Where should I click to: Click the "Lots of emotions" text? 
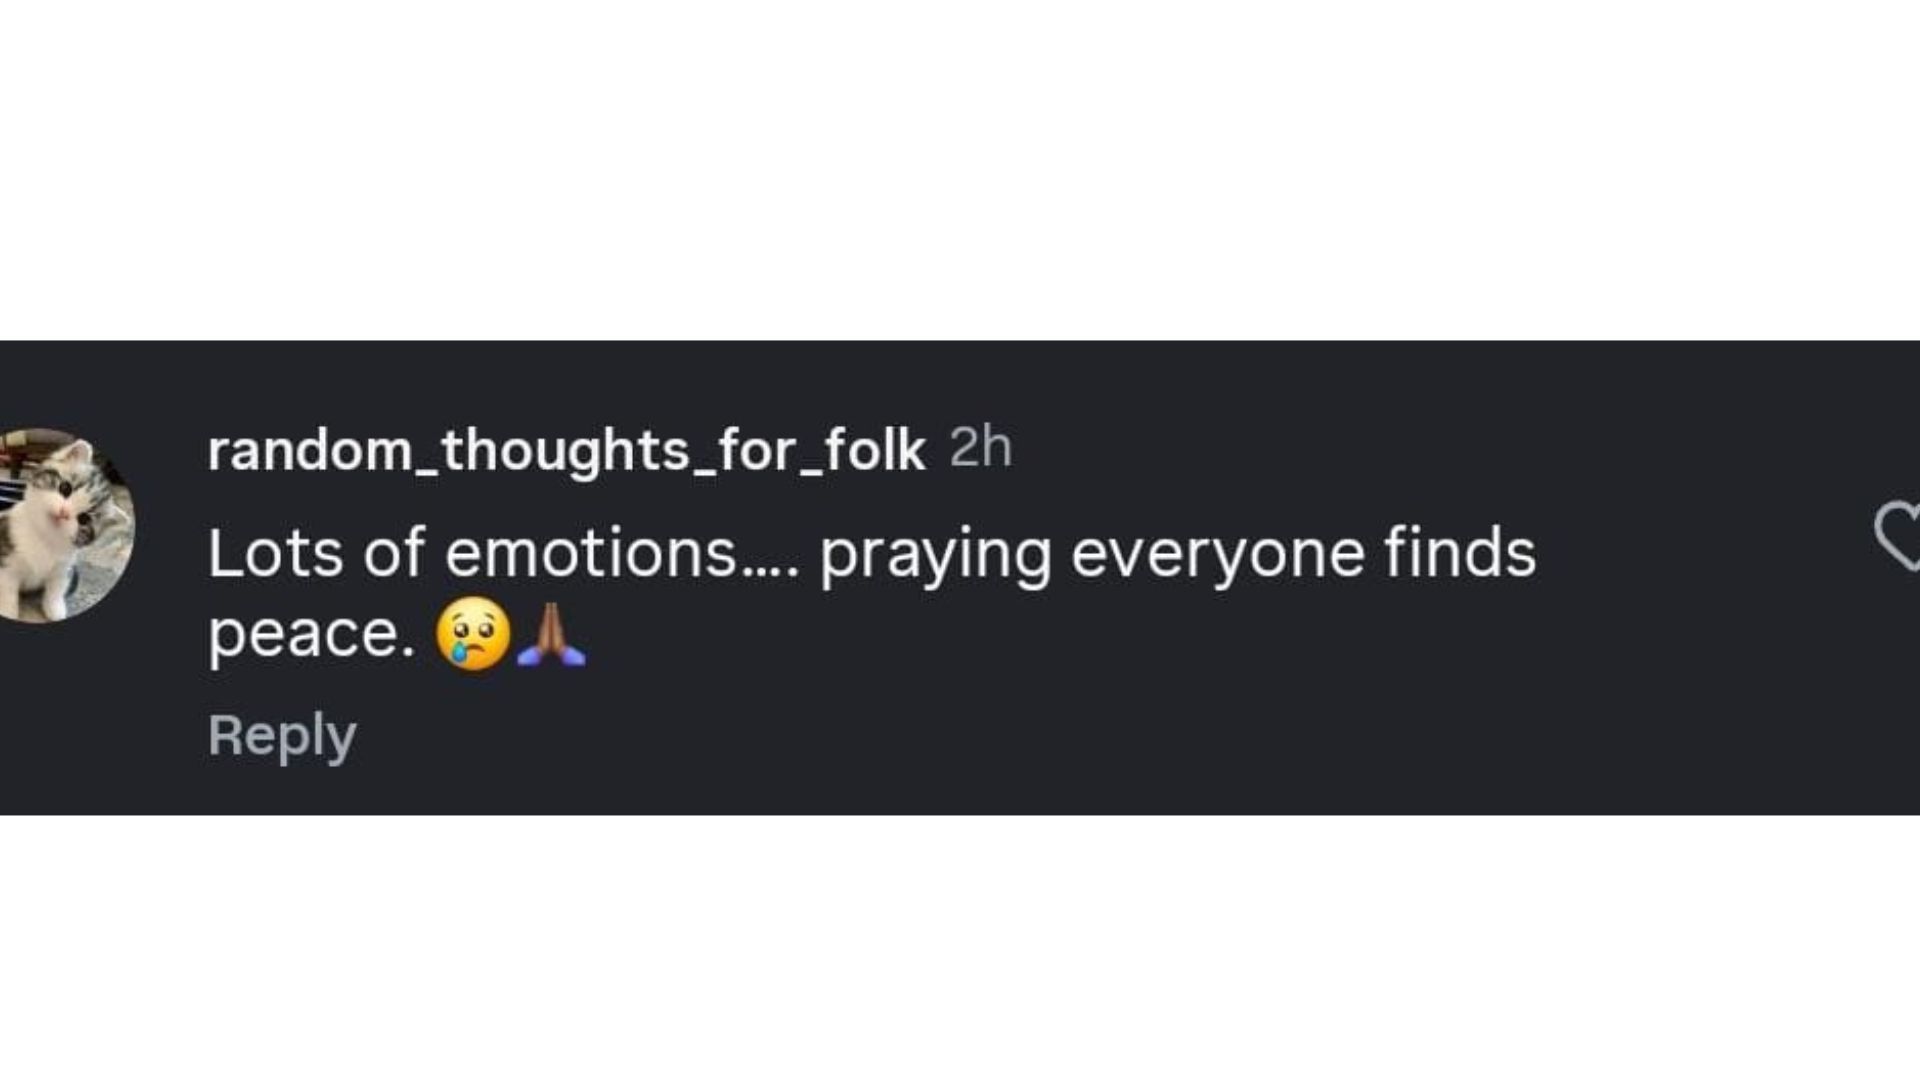(x=471, y=553)
